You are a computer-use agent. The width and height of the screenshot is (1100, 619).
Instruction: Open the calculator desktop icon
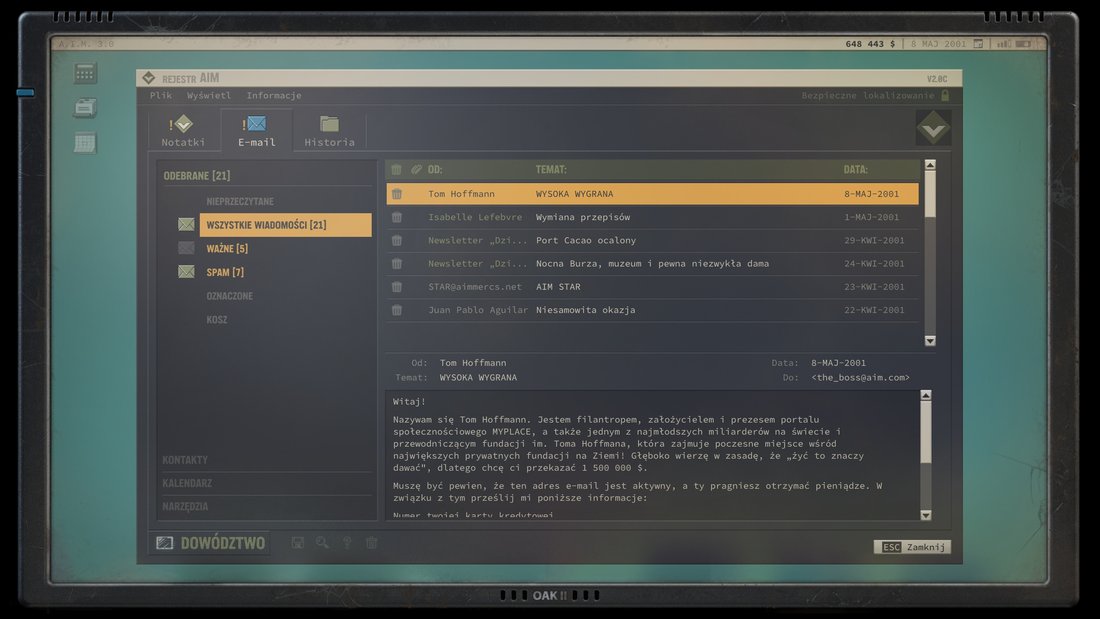[86, 73]
